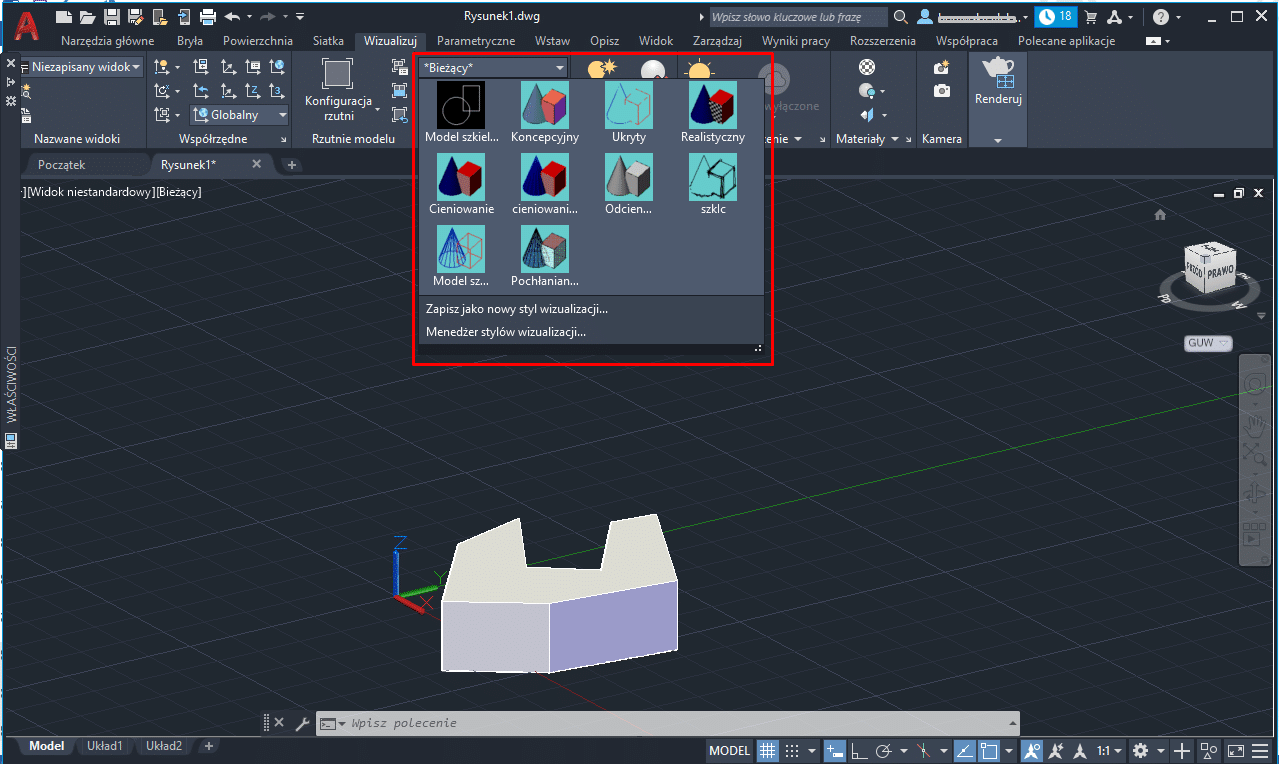This screenshot has width=1279, height=764.
Task: Create a new drawing from quick access toolbar
Action: [65, 17]
